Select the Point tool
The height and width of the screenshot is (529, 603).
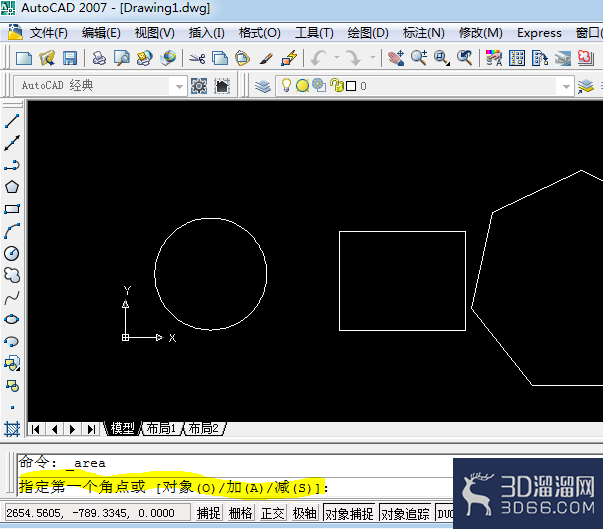pos(12,408)
